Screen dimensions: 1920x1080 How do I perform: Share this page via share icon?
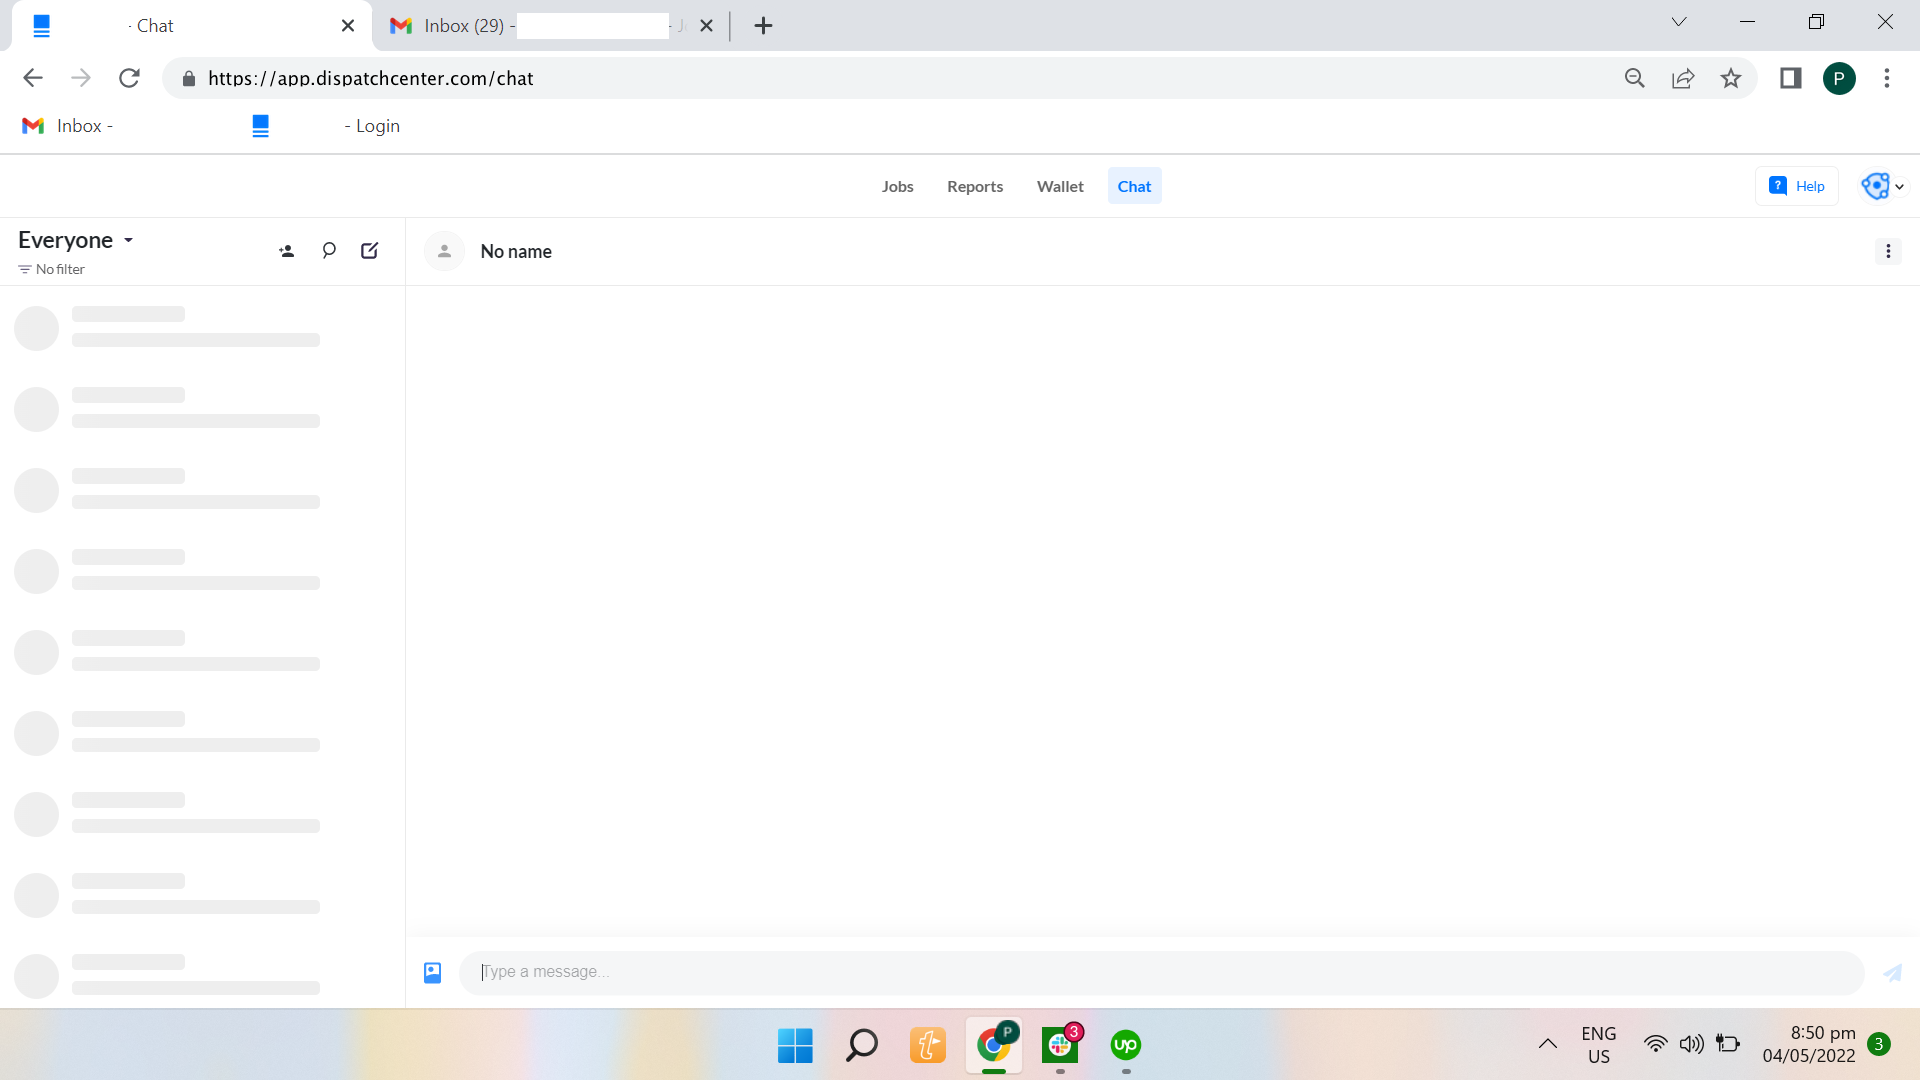1683,78
